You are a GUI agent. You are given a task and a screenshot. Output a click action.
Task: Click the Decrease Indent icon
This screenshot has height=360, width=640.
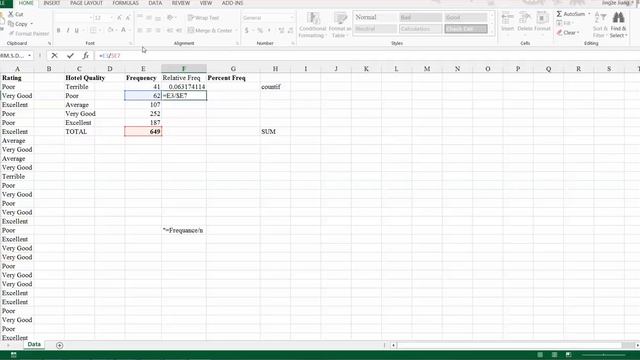point(170,31)
